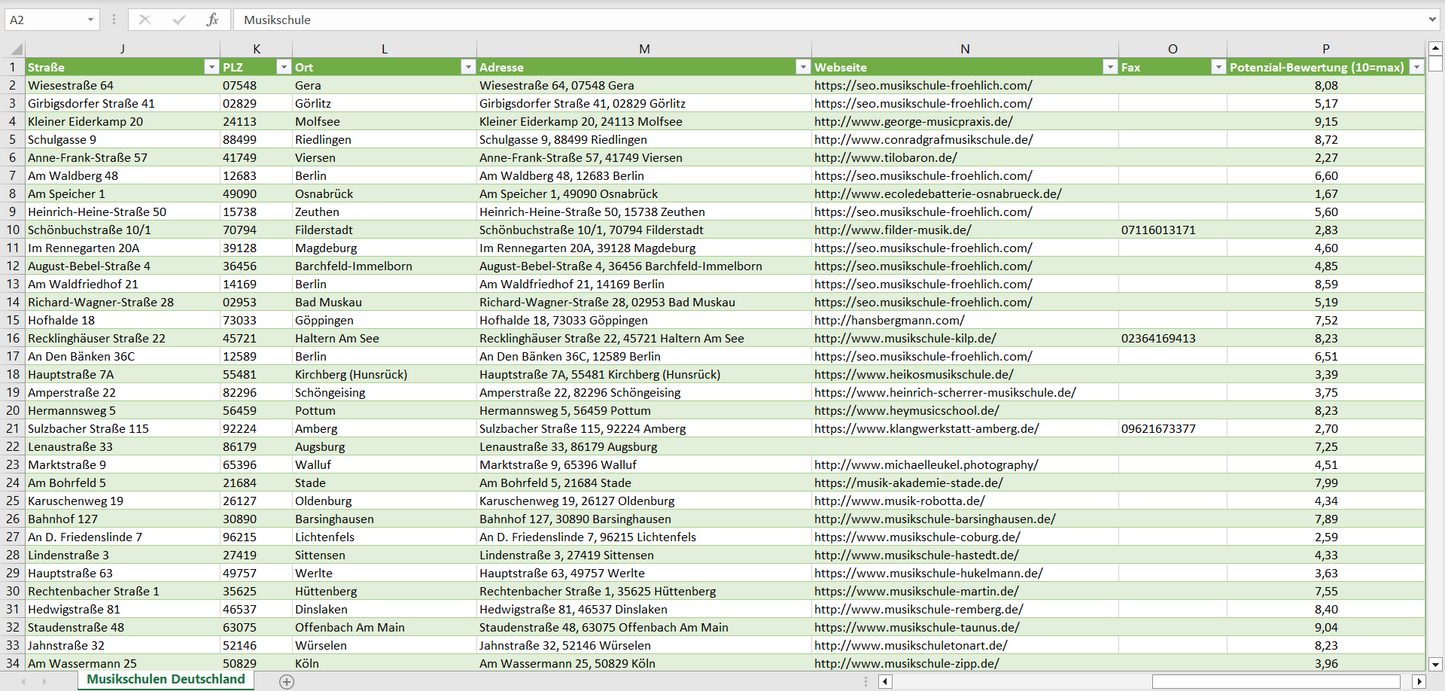The image size is (1445, 691).
Task: Switch to Musikschulen Deutschland sheet tab
Action: (x=165, y=680)
